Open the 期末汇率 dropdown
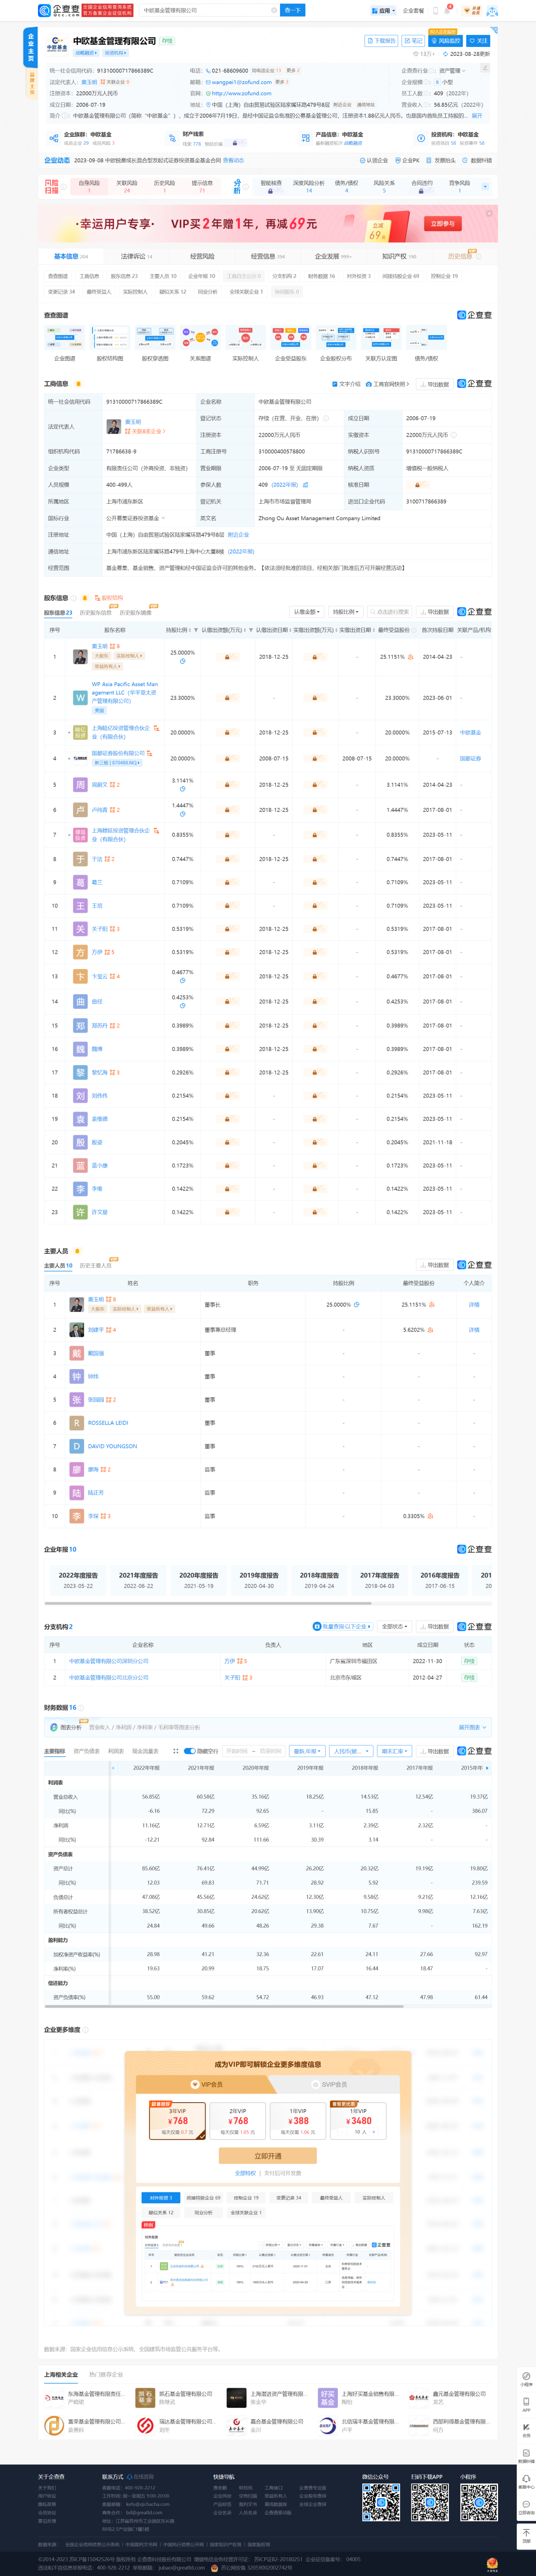 coord(394,1751)
